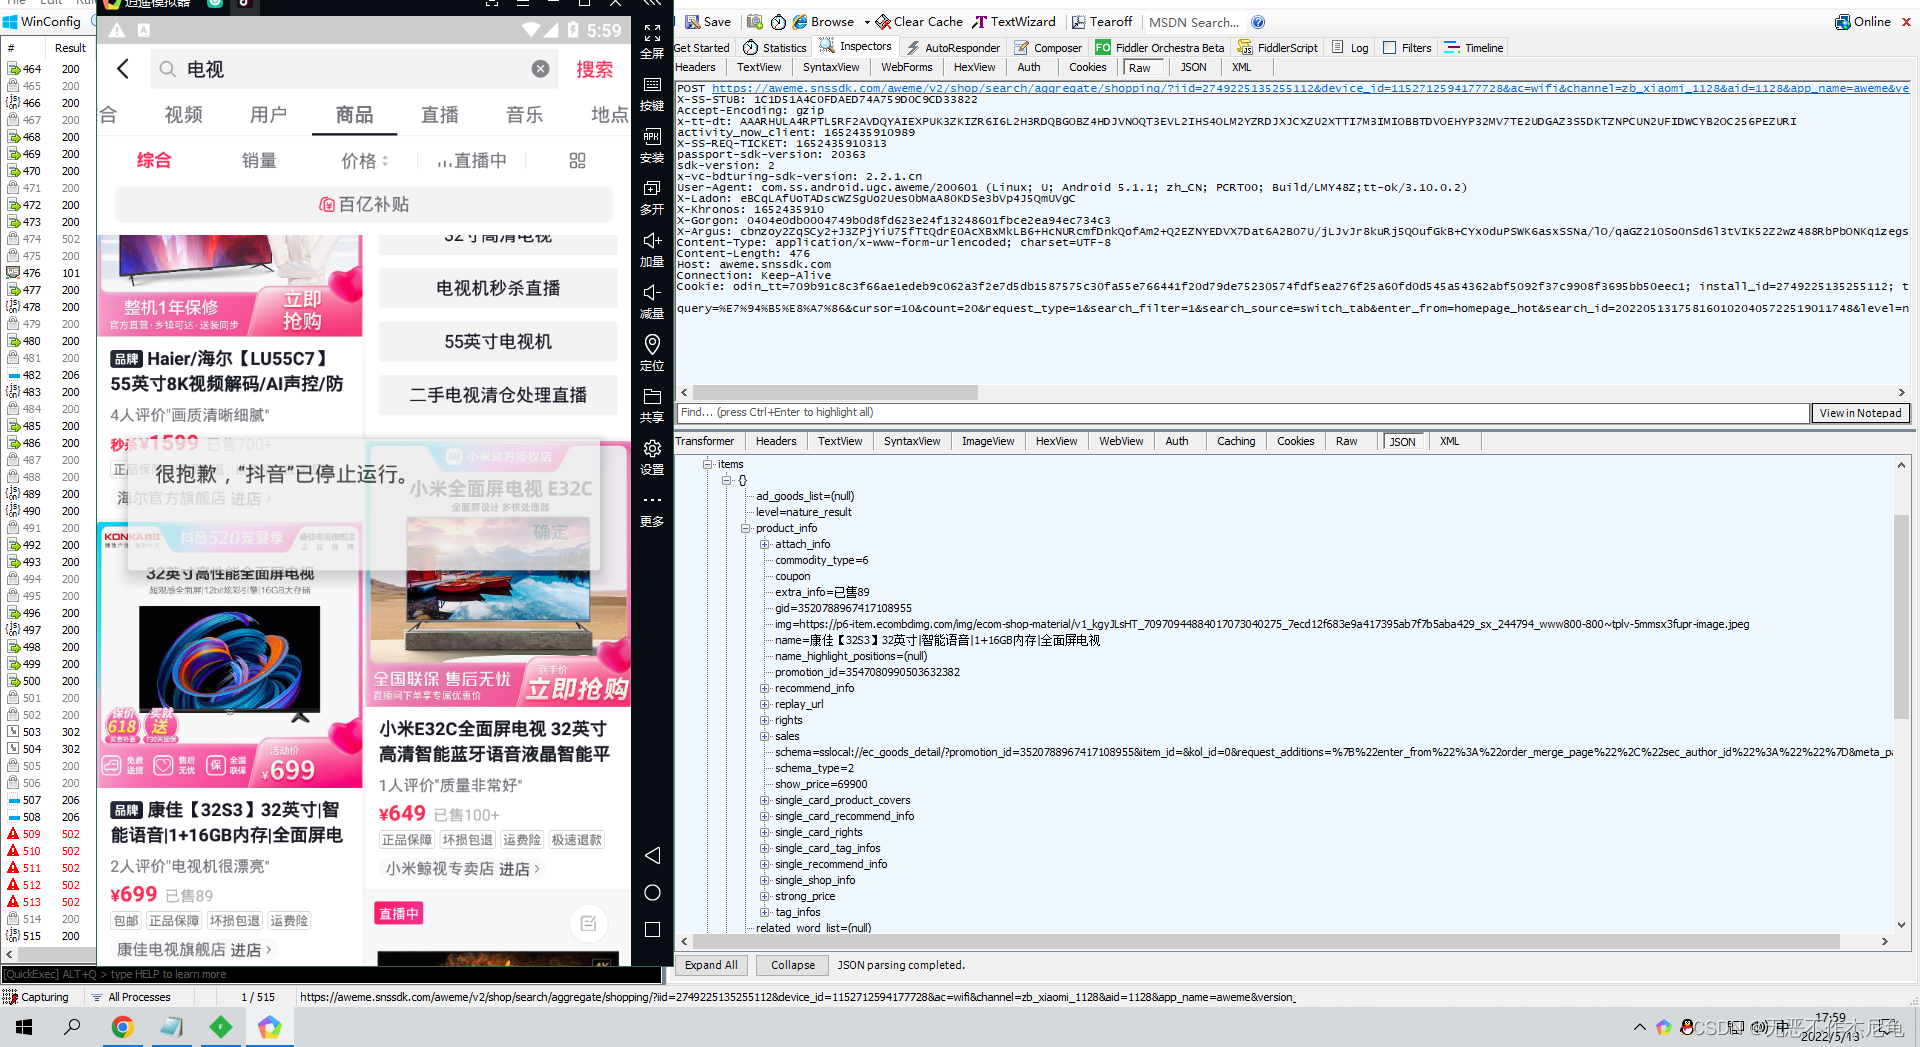Select the response ImageView tab

click(x=988, y=441)
